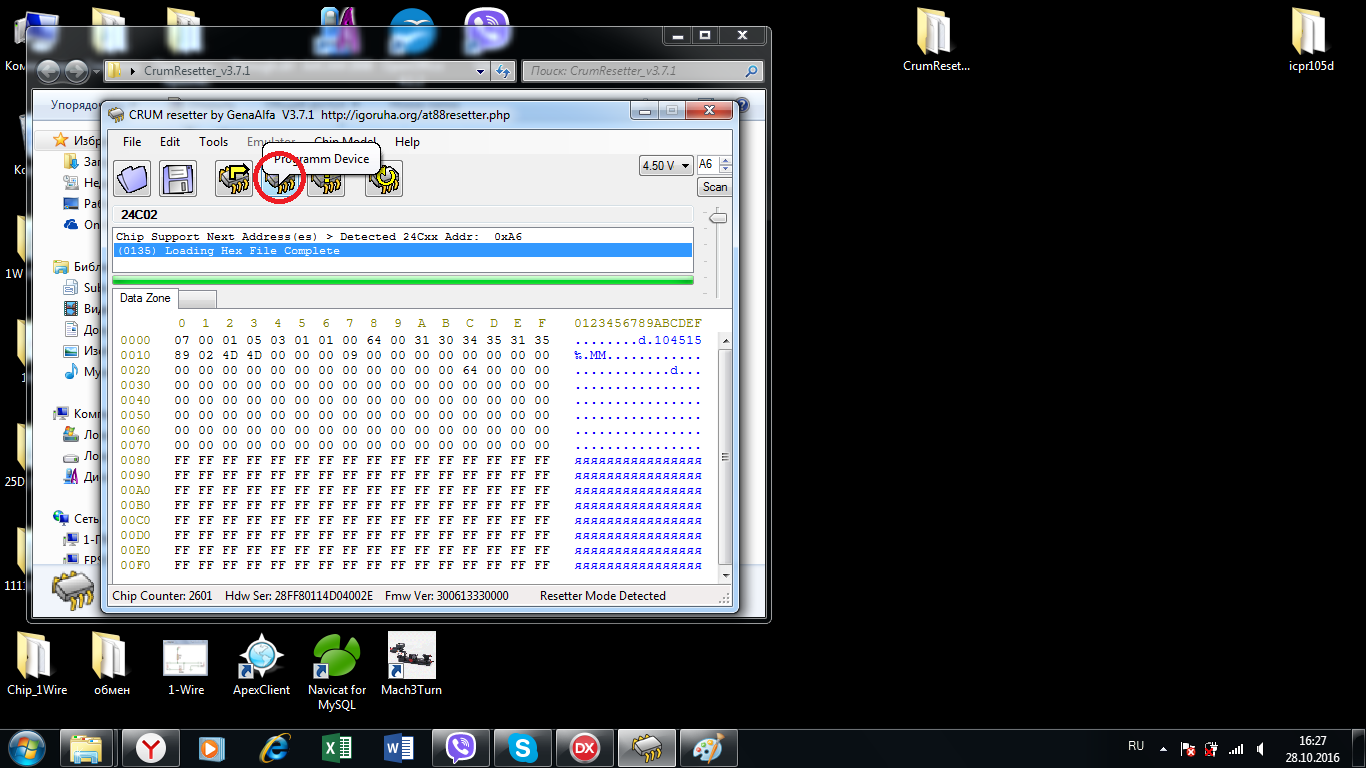Click the ASCII text "........d.104515"

(638, 340)
